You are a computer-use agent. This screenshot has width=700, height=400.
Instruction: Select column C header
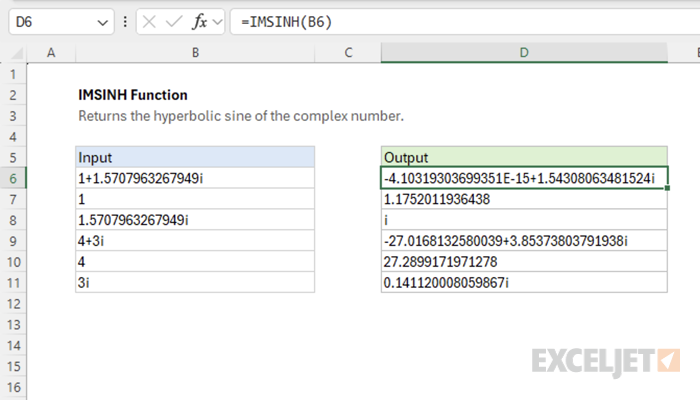tap(348, 53)
